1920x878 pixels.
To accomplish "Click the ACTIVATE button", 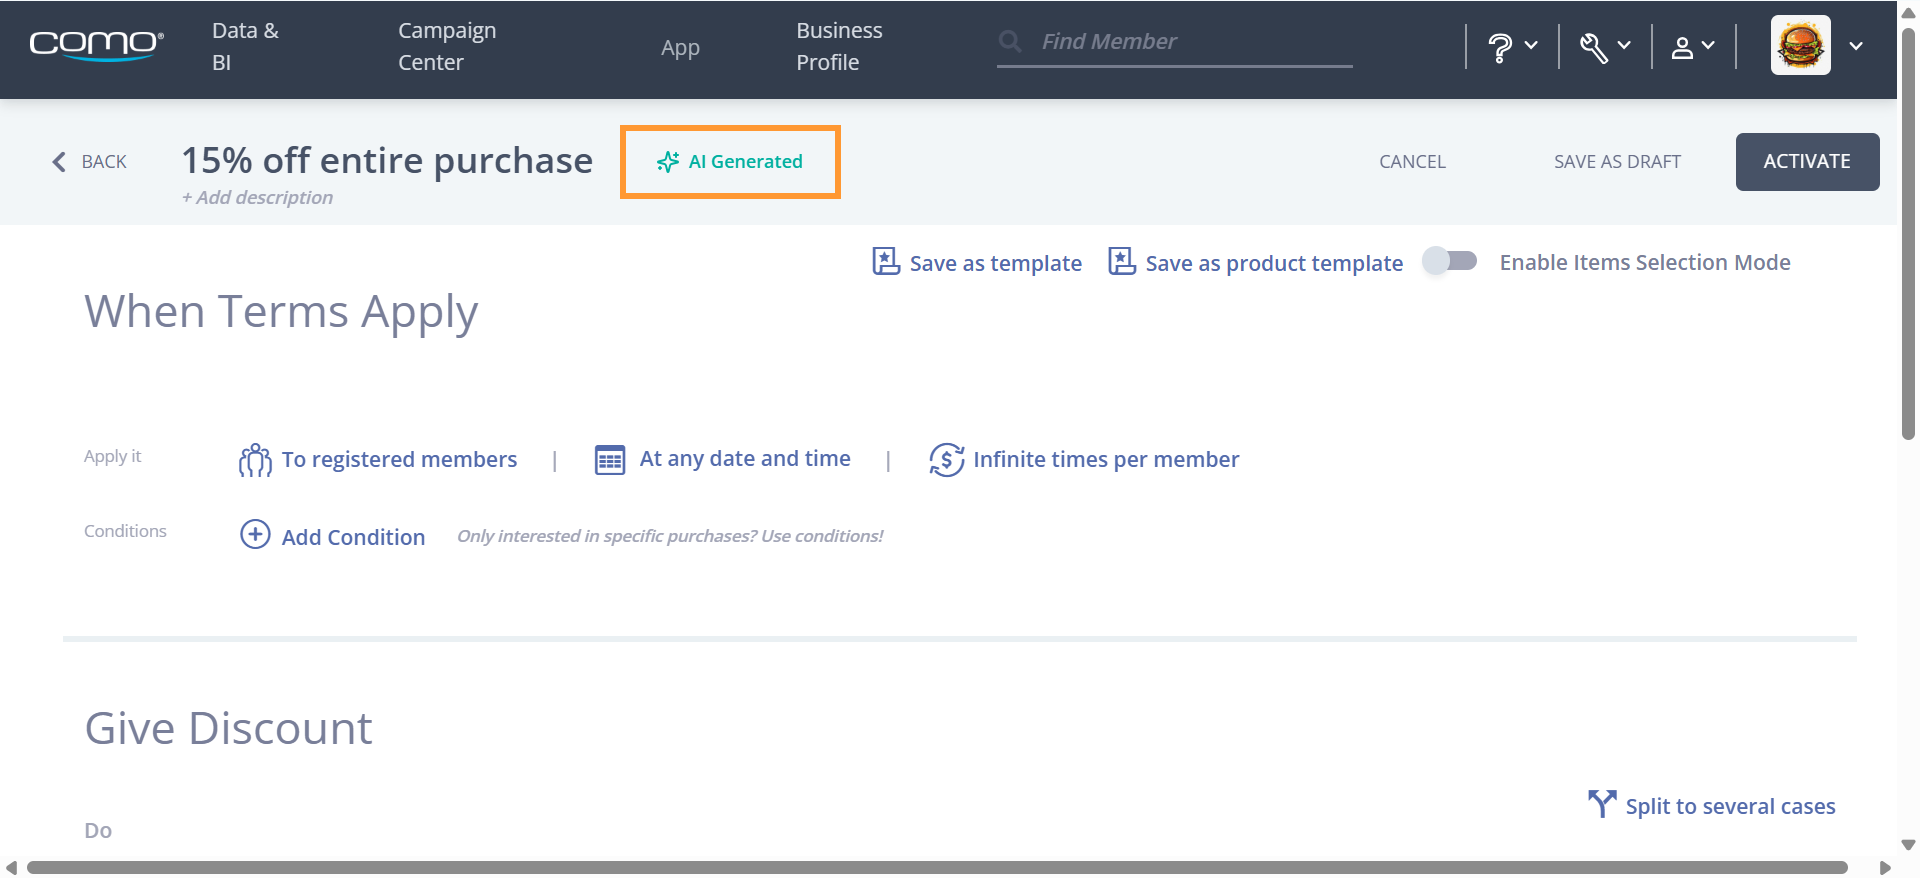I will 1807,162.
